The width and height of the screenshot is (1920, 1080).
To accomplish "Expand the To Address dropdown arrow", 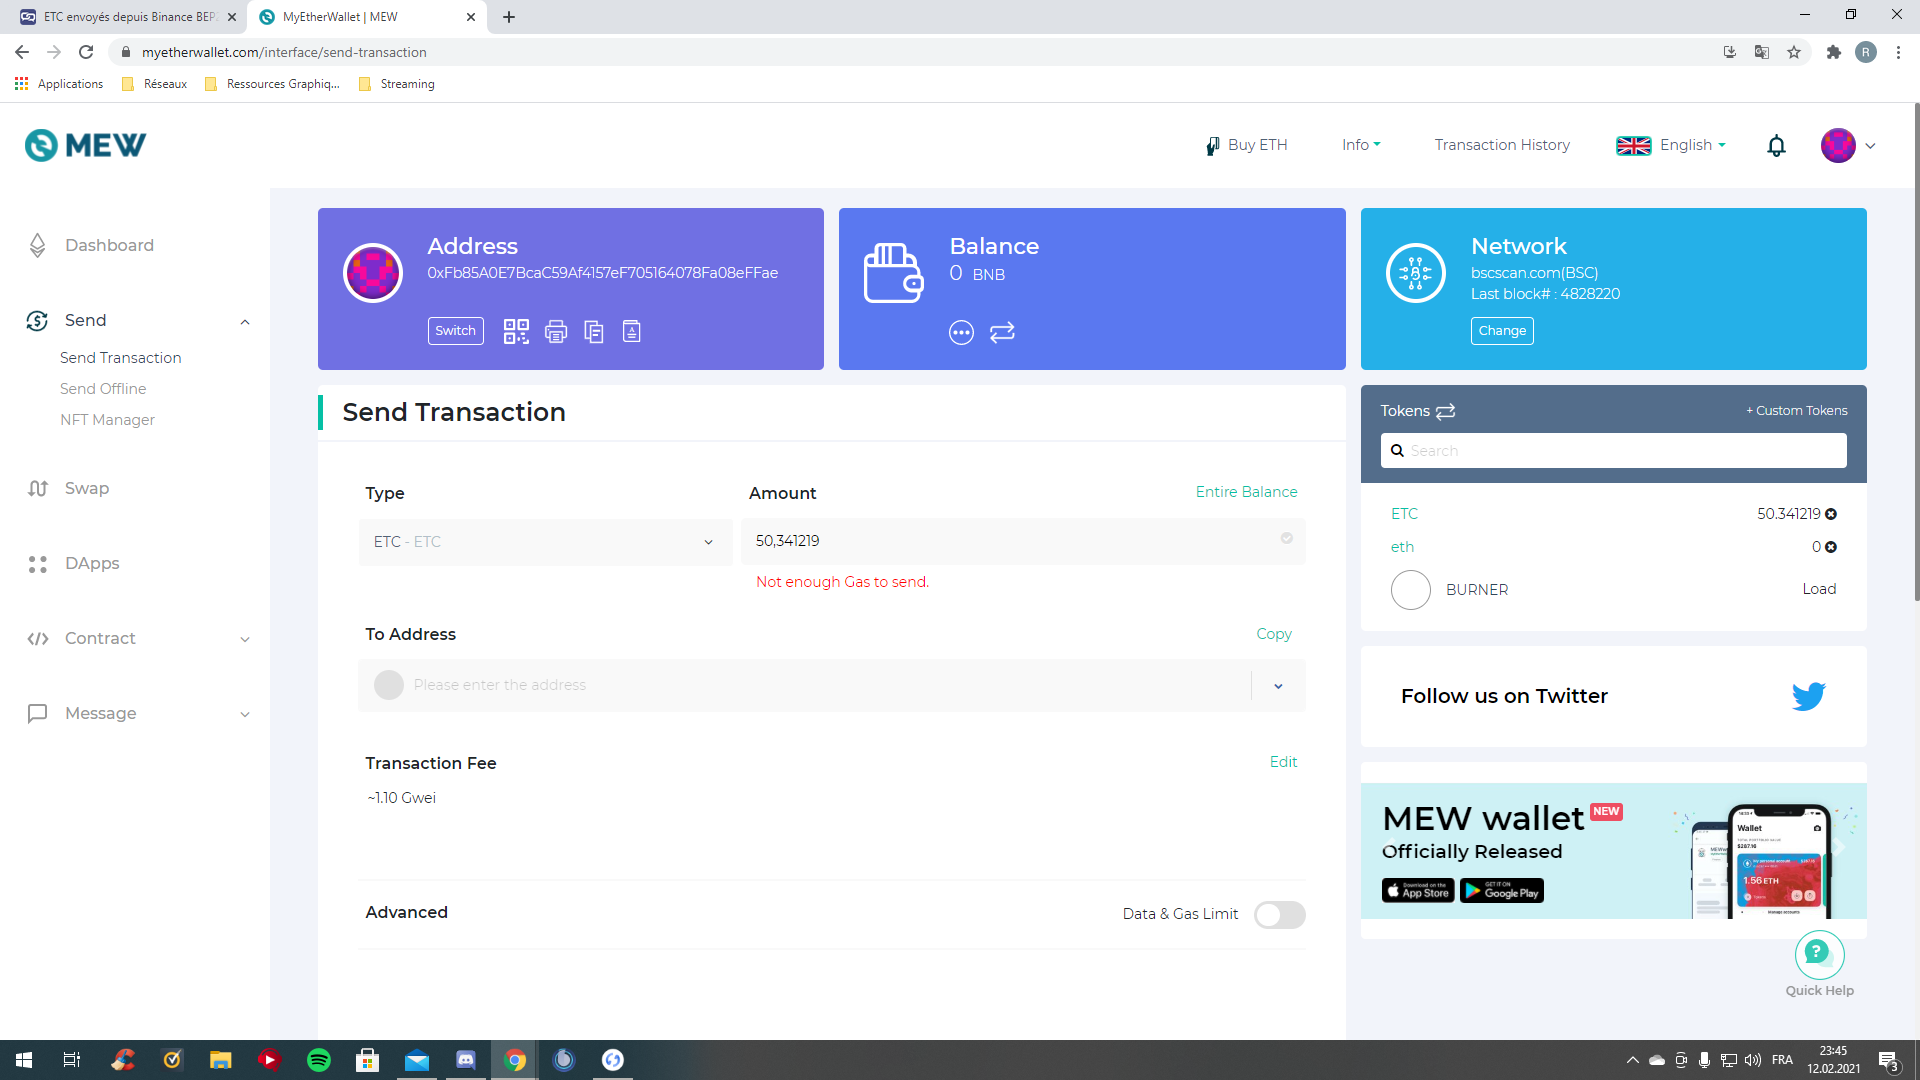I will (x=1278, y=686).
